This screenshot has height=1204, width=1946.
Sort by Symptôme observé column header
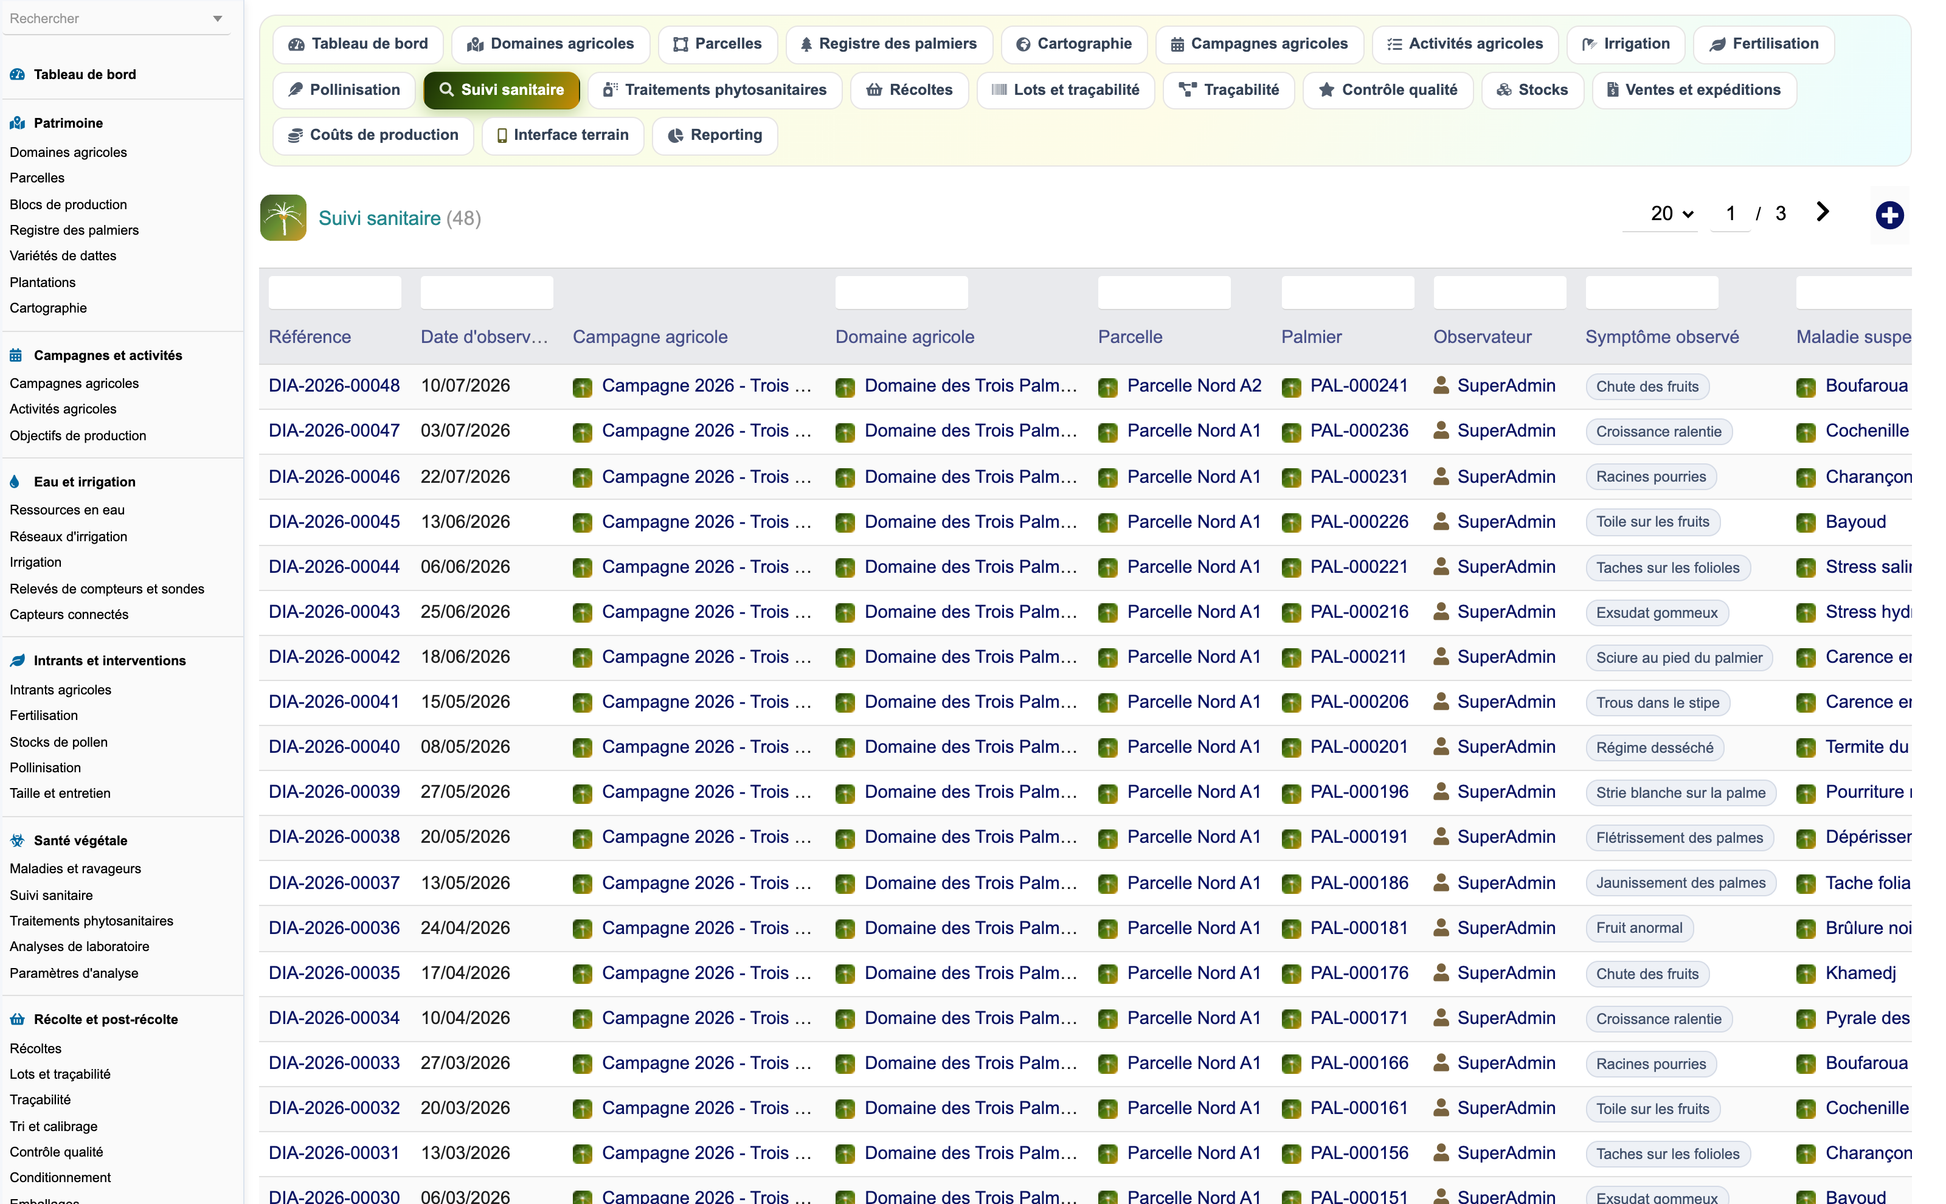coord(1662,337)
